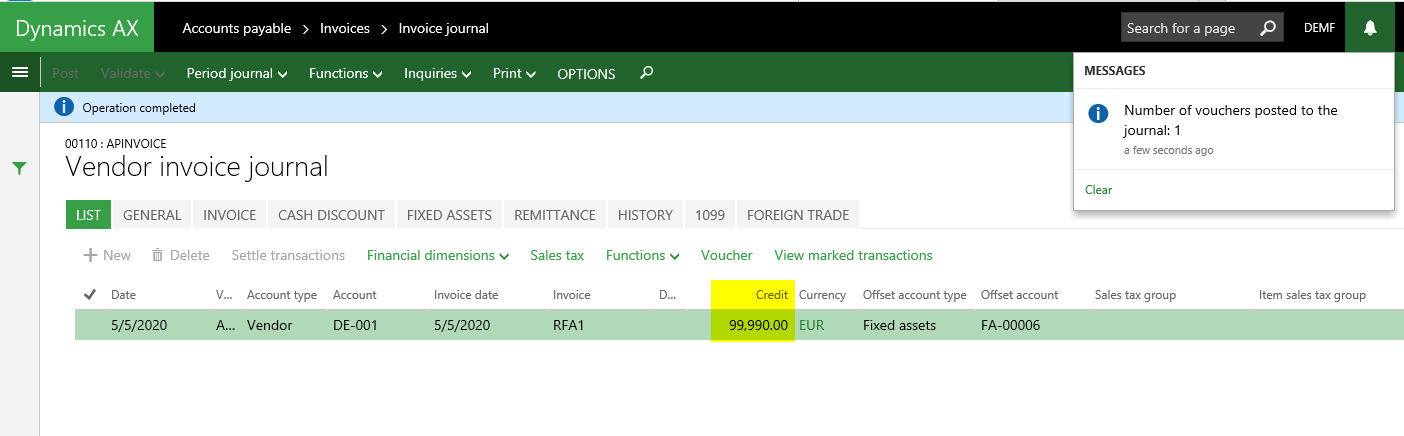Viewport: 1404px width, 436px height.
Task: Click the plus New line button
Action: [x=107, y=255]
